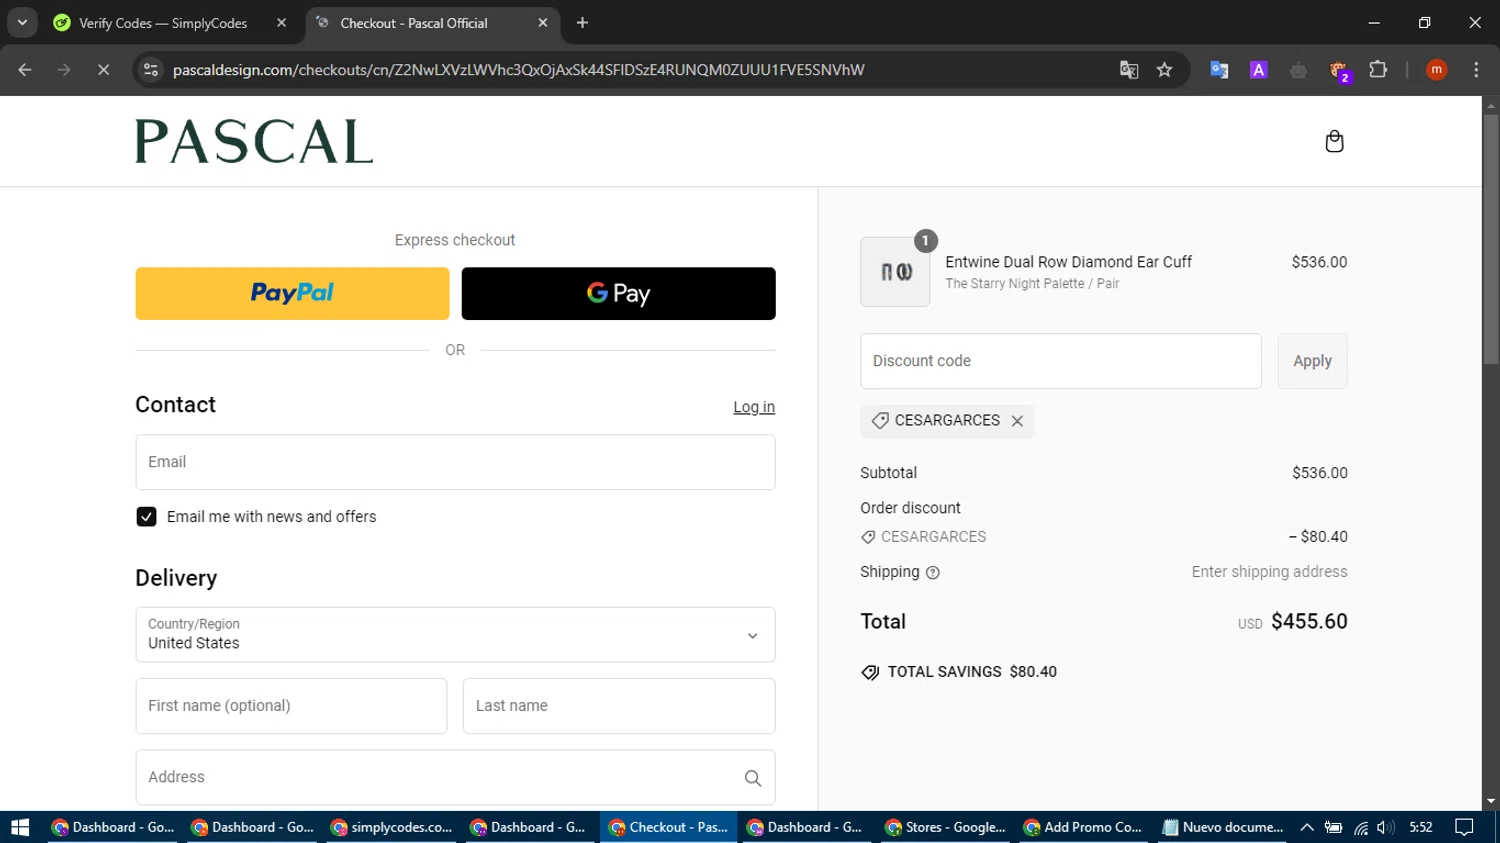Click the Discount code field
The image size is (1500, 843).
click(1061, 361)
